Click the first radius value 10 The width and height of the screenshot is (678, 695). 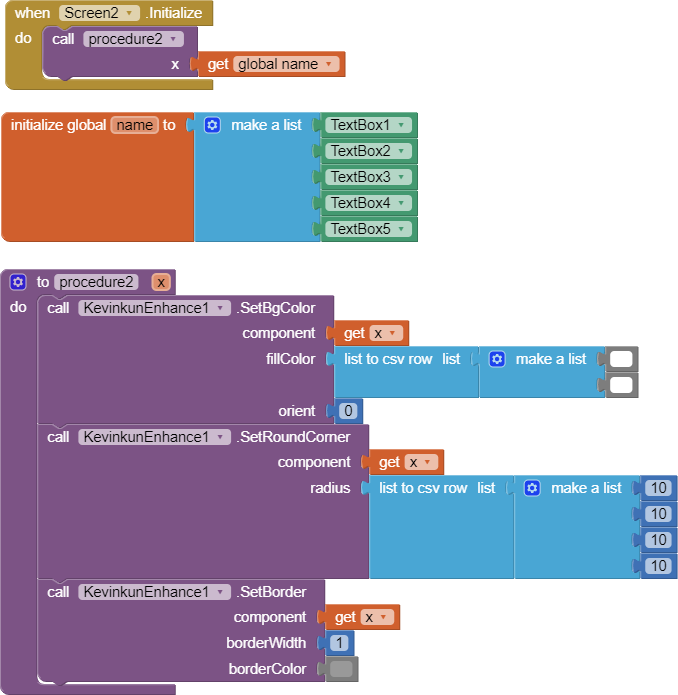tap(657, 488)
